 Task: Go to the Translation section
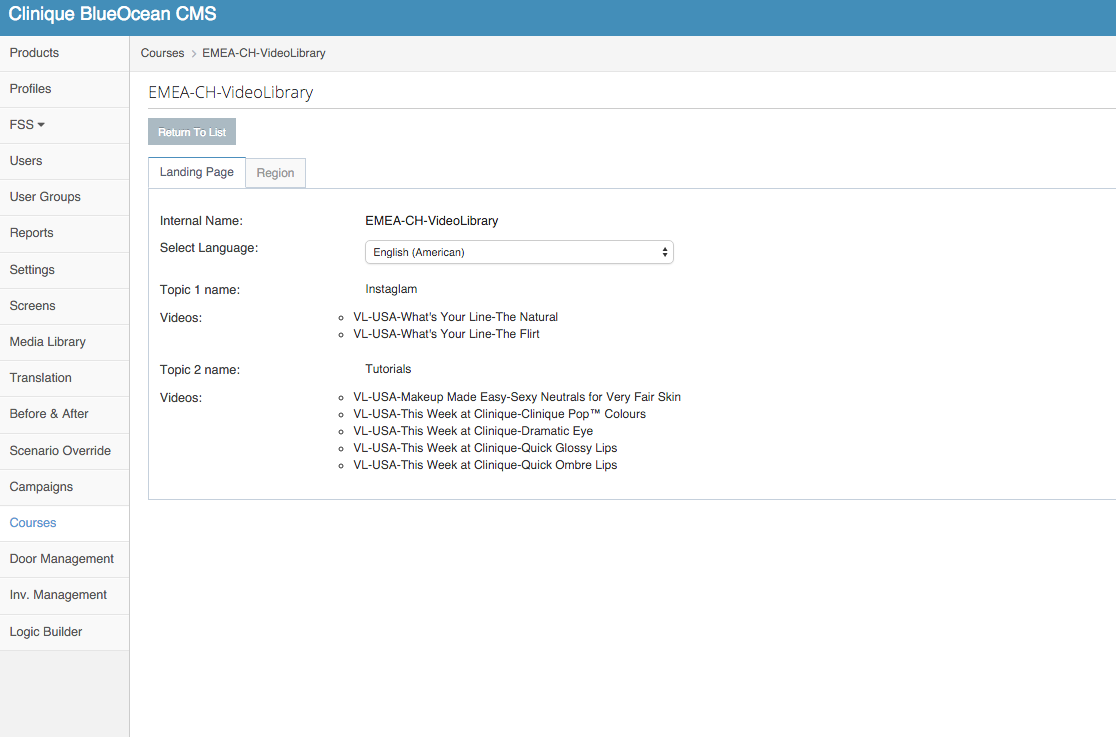coord(64,378)
